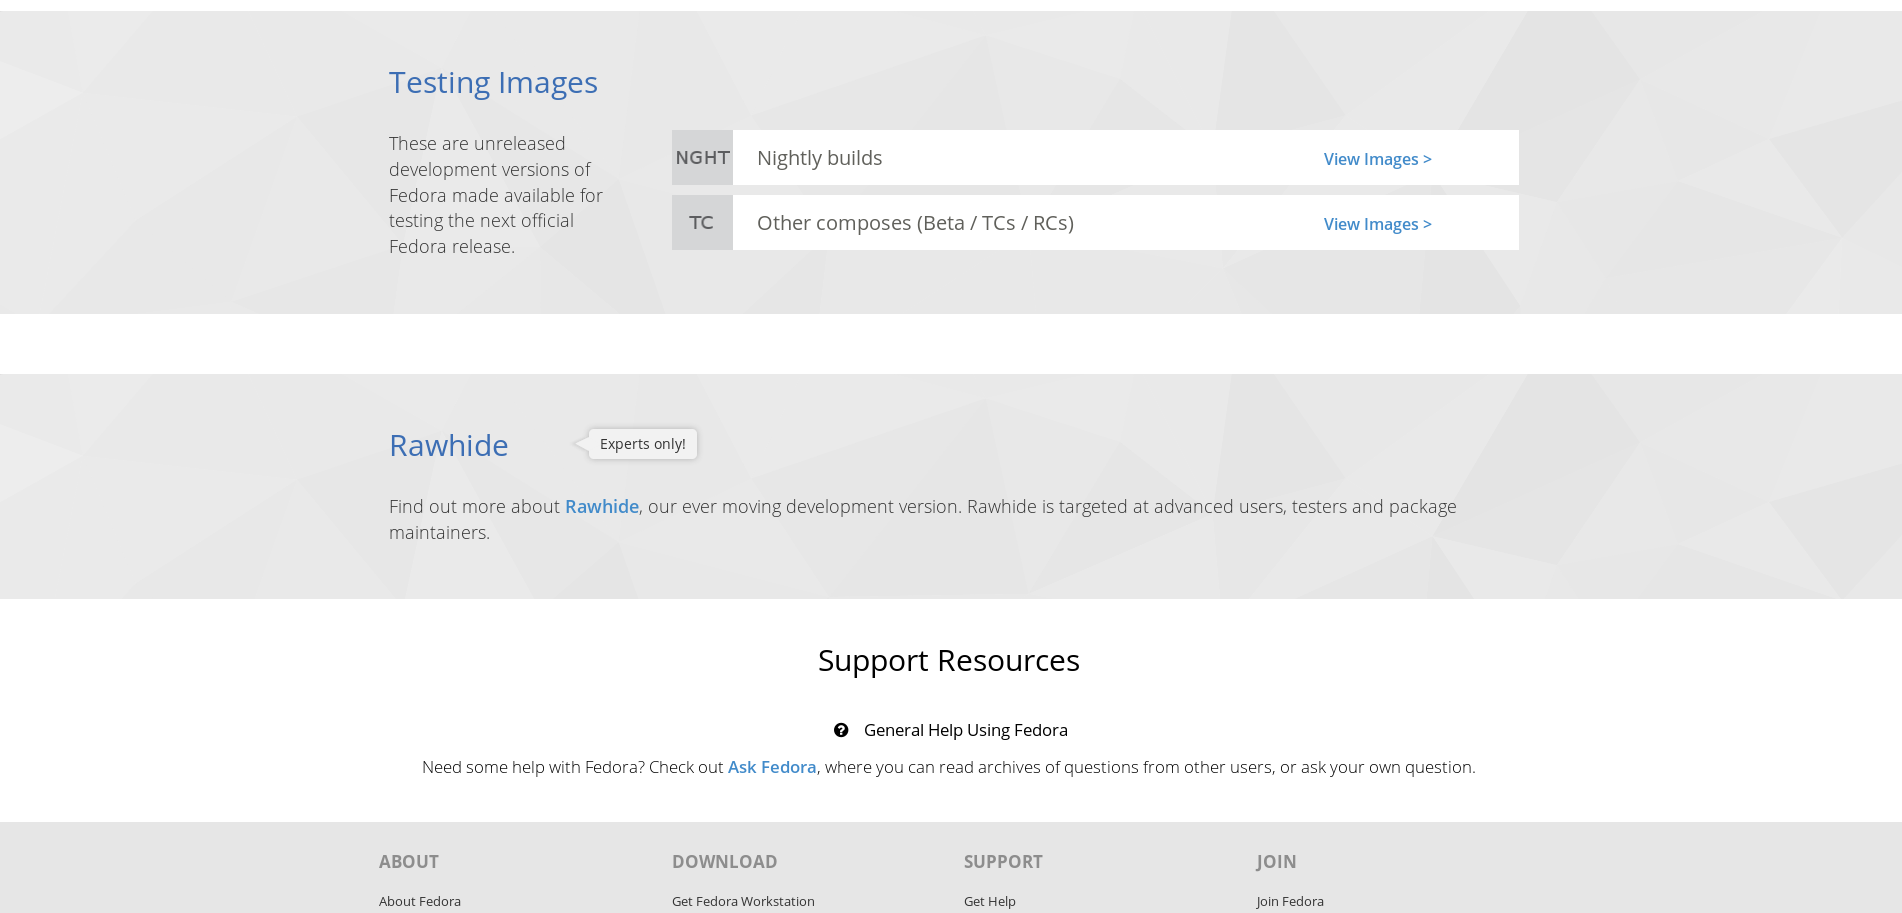Open View Images link for Other composes
1902x913 pixels.
(1377, 224)
